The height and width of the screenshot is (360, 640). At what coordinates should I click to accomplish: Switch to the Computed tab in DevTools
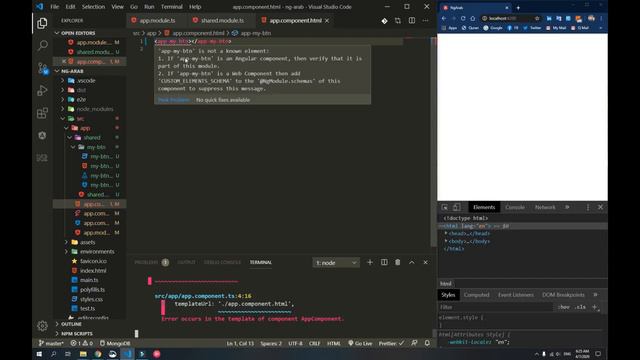(x=476, y=295)
